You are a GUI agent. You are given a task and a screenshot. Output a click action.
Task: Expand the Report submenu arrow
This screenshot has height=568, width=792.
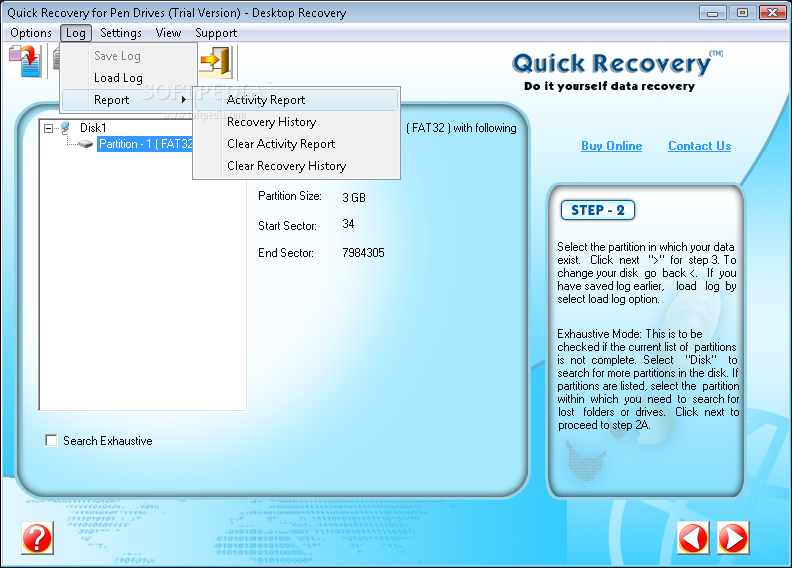pyautogui.click(x=184, y=100)
